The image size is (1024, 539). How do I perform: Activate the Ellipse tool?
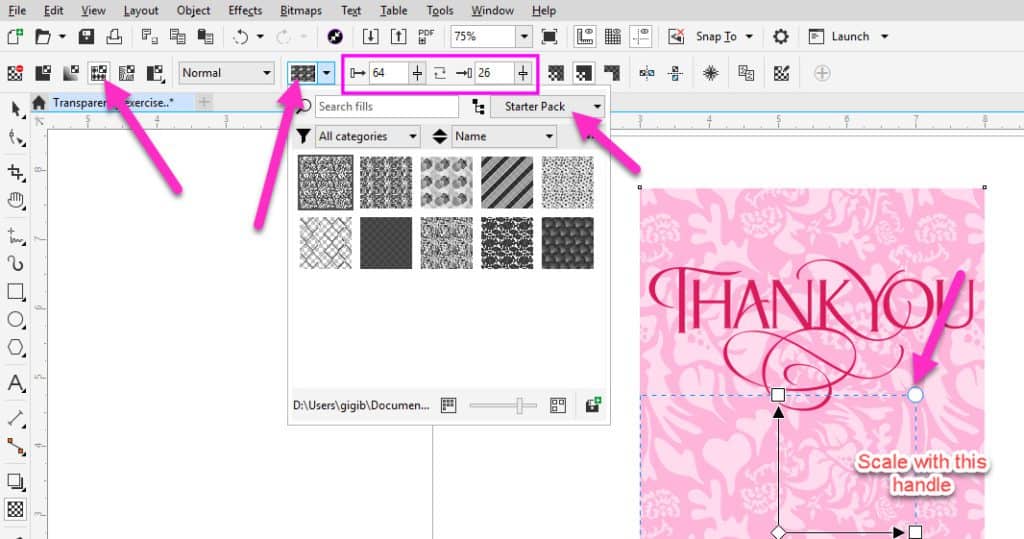tap(16, 321)
